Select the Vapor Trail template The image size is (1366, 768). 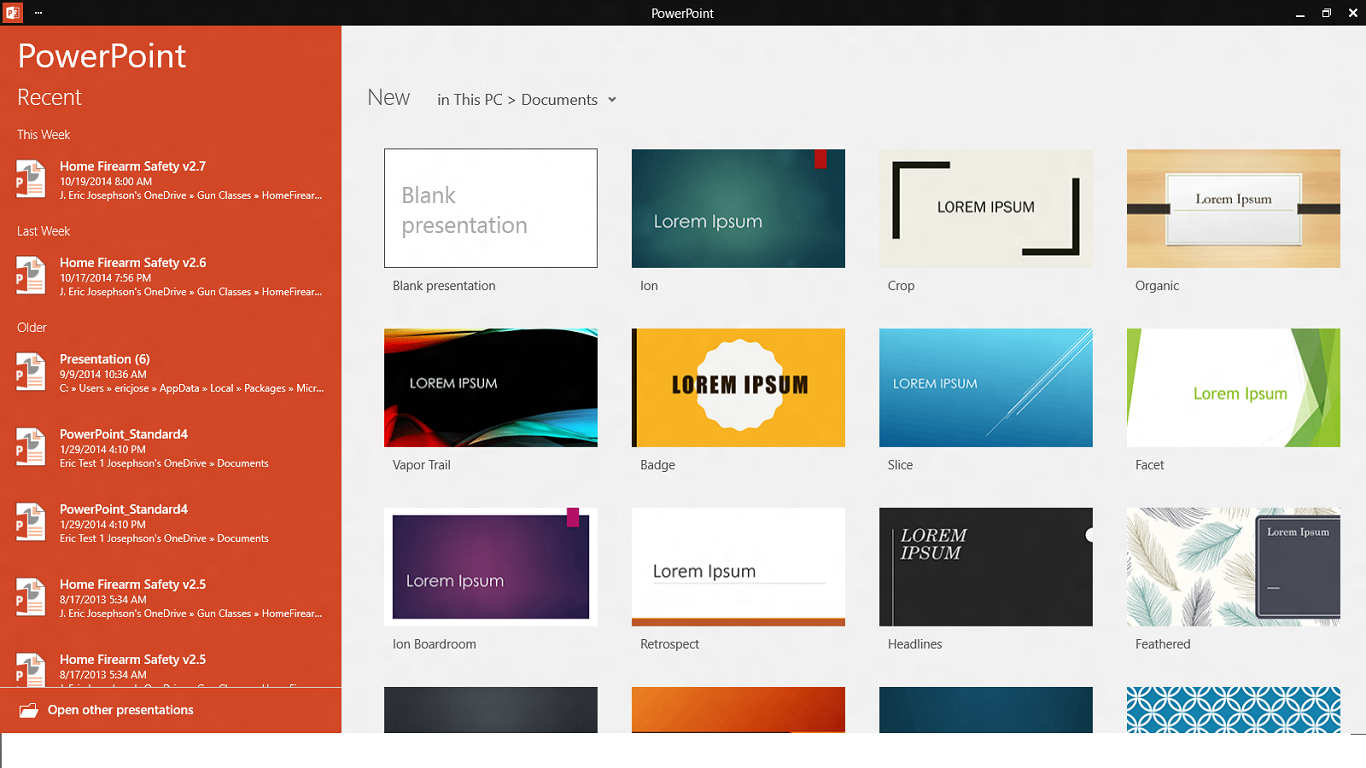coord(490,387)
